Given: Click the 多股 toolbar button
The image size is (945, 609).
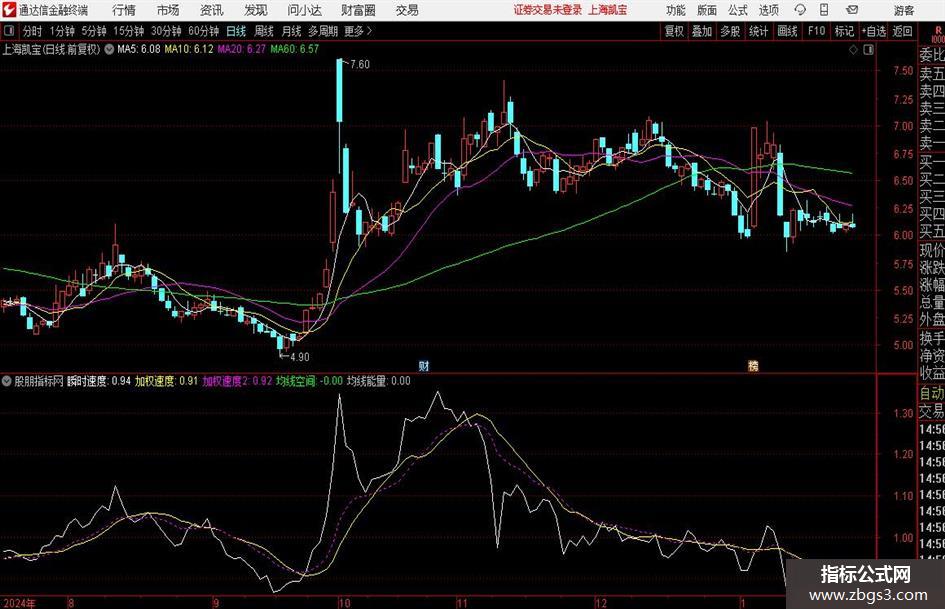Looking at the screenshot, I should coord(730,31).
